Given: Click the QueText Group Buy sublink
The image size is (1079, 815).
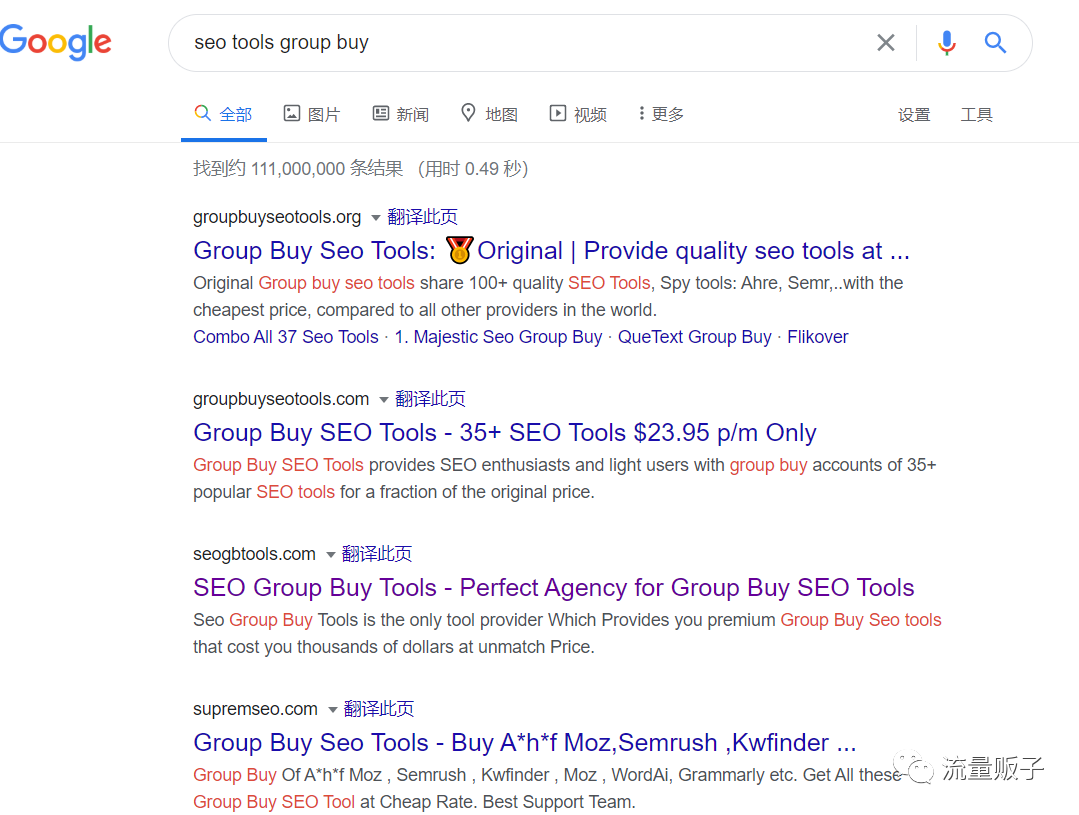Looking at the screenshot, I should click(694, 337).
